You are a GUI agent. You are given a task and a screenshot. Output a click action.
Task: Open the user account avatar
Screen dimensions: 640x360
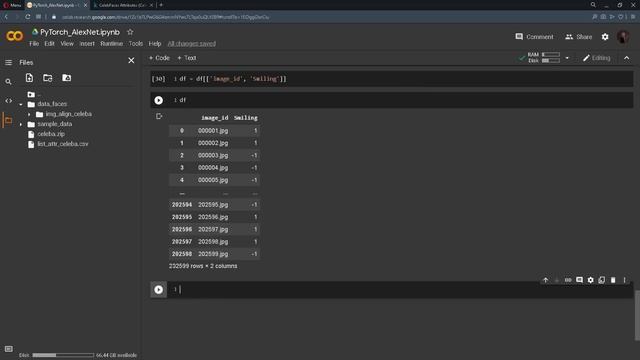pyautogui.click(x=623, y=37)
